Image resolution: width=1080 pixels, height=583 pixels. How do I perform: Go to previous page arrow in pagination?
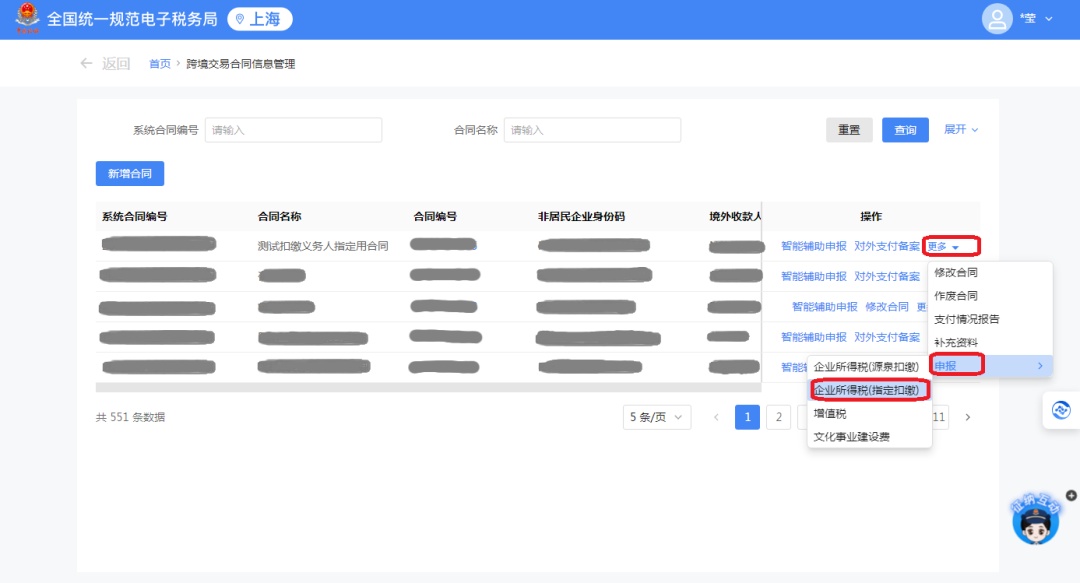pos(716,417)
